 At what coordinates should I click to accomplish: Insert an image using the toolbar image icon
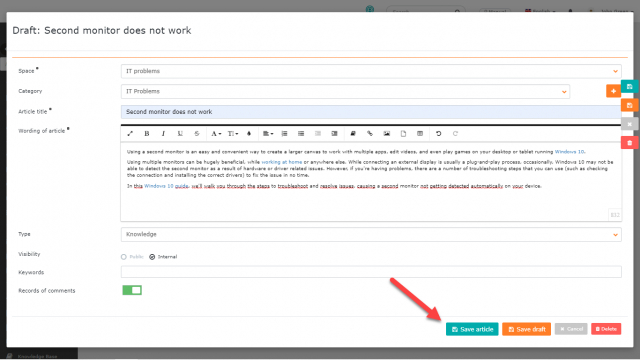387,133
